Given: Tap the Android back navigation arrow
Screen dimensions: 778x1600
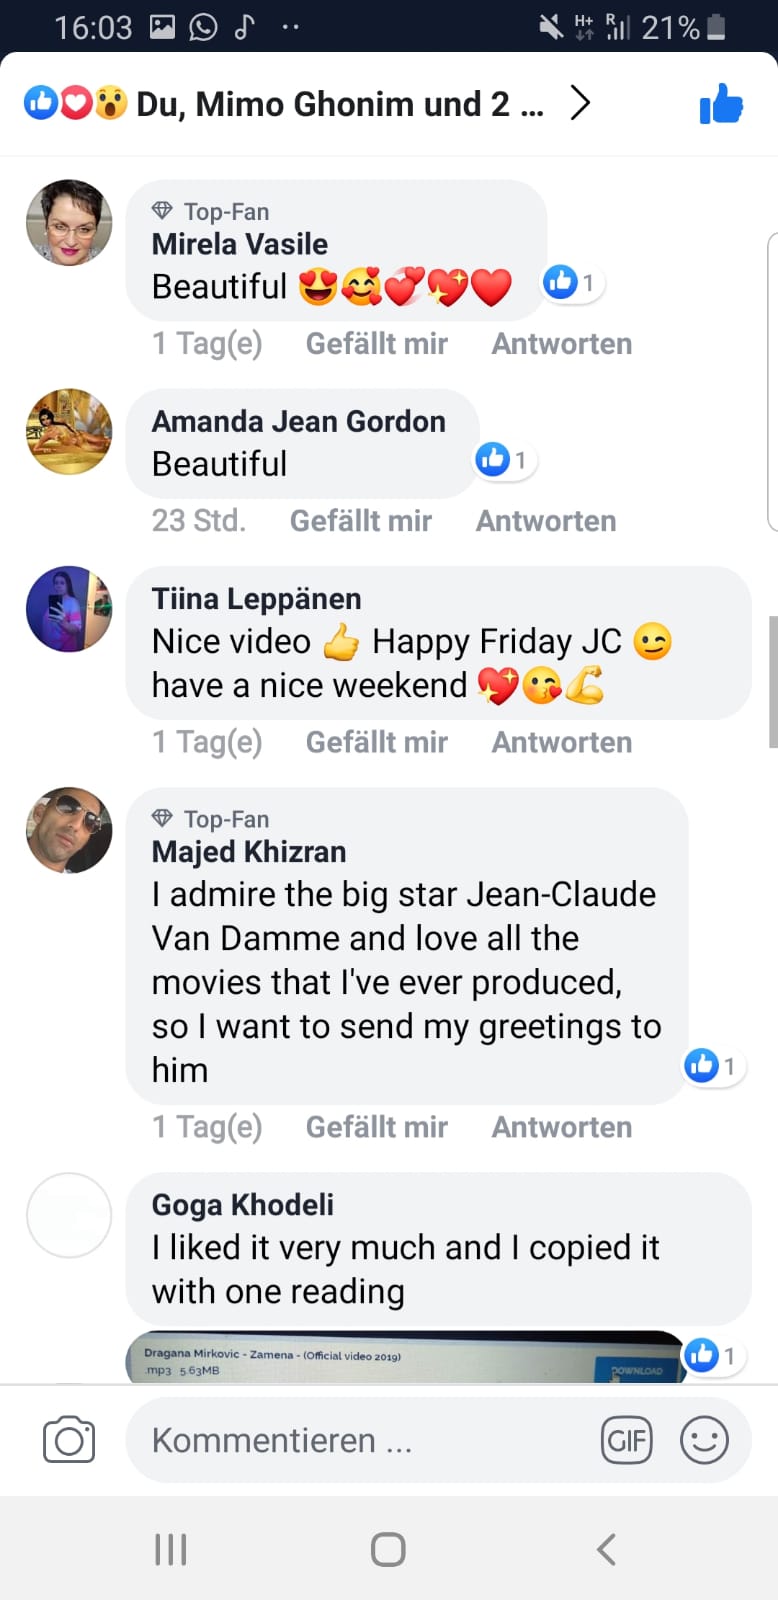Looking at the screenshot, I should pos(606,1549).
